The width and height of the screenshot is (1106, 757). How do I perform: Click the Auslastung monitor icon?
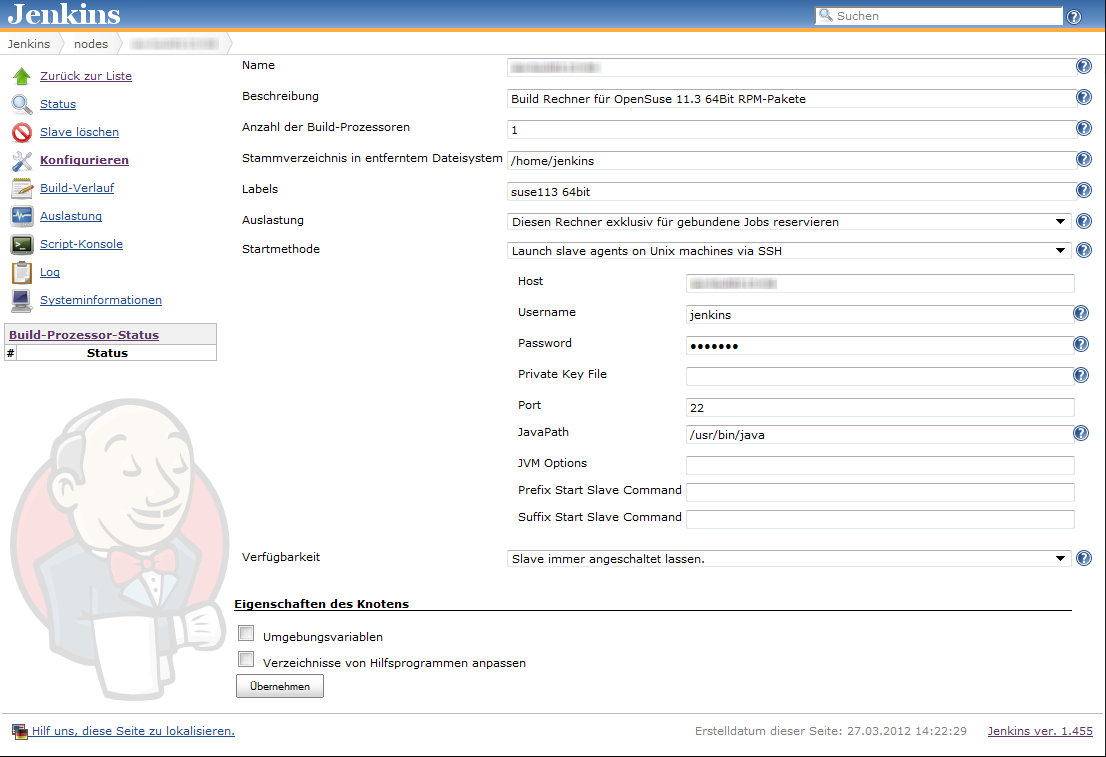21,216
